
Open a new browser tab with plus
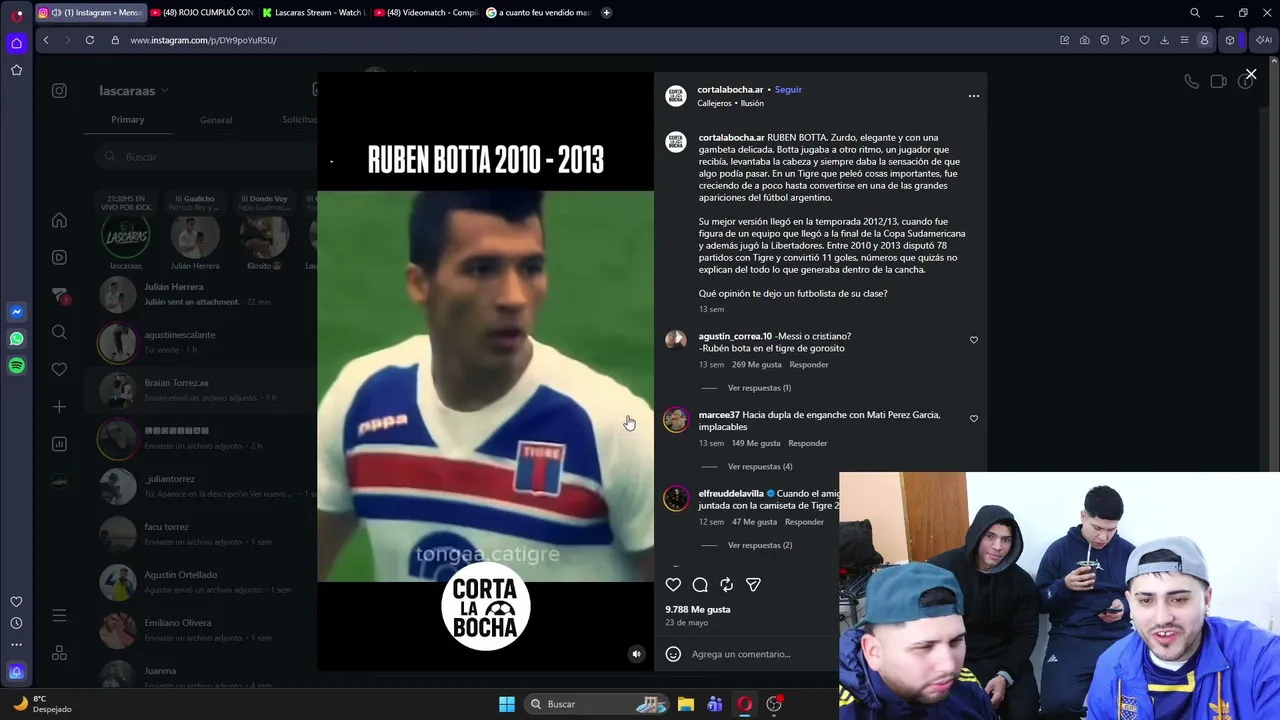pos(606,13)
